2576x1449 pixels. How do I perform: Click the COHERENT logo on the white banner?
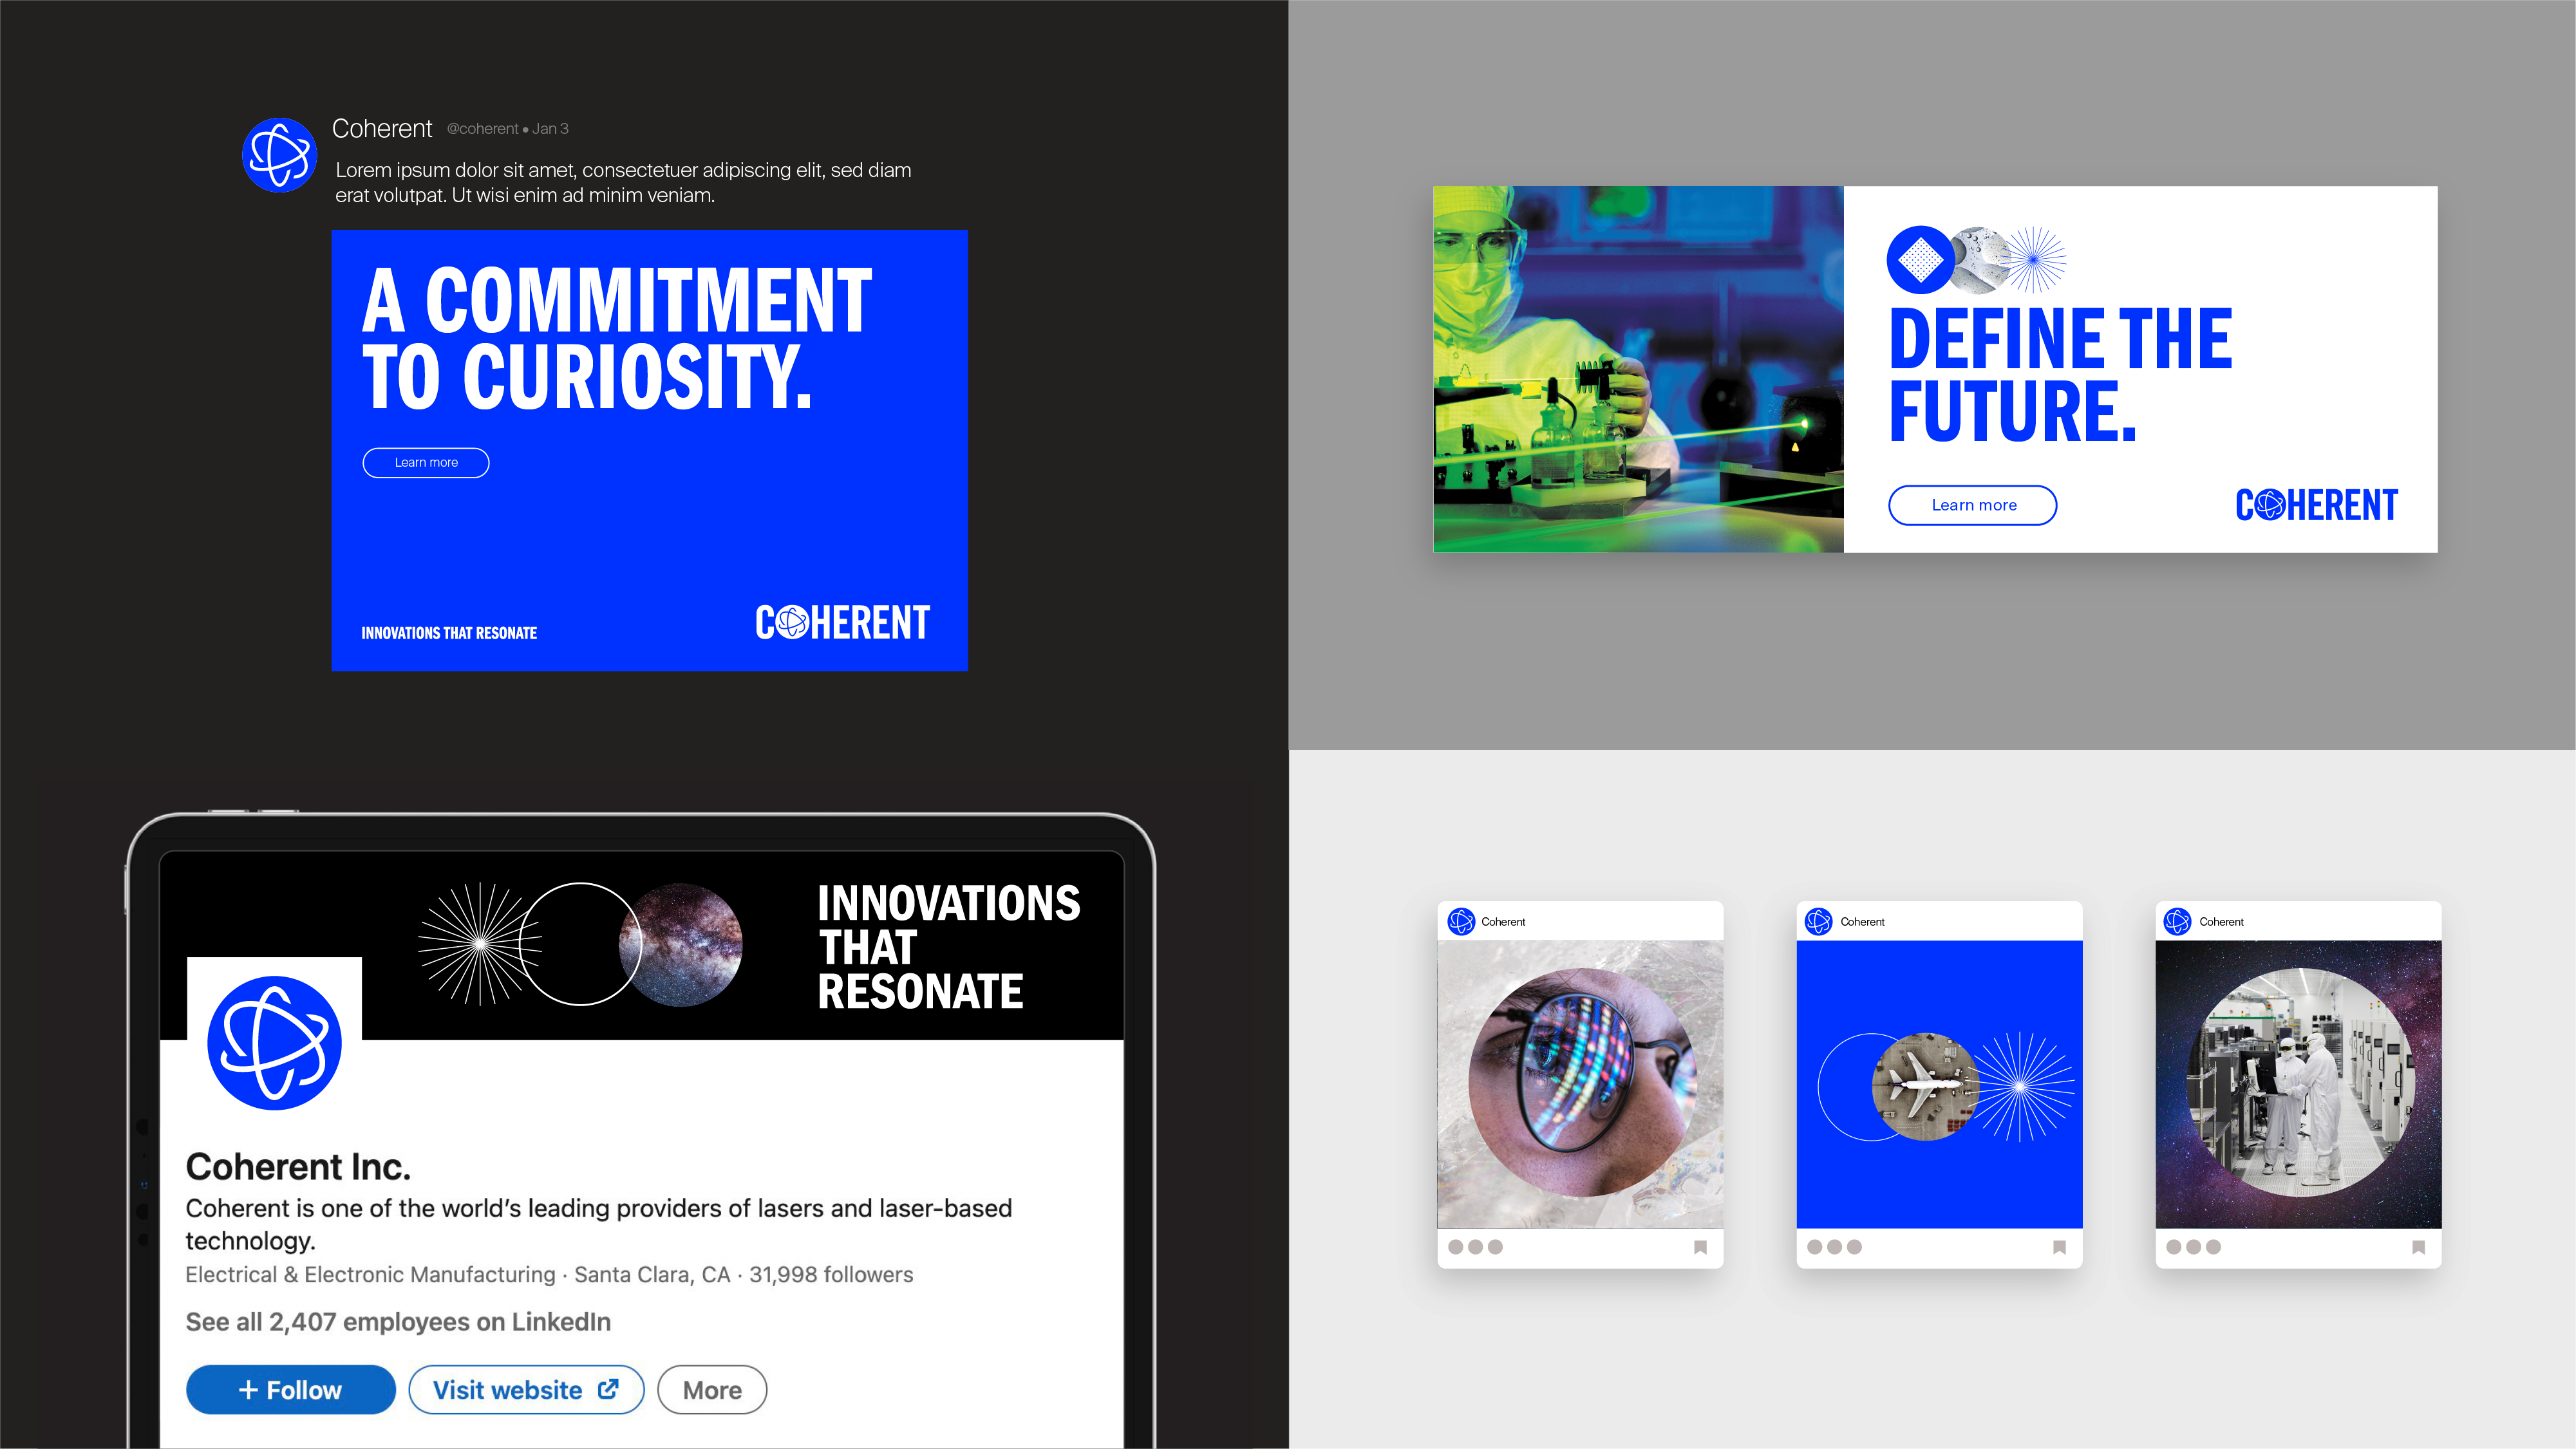tap(2317, 505)
